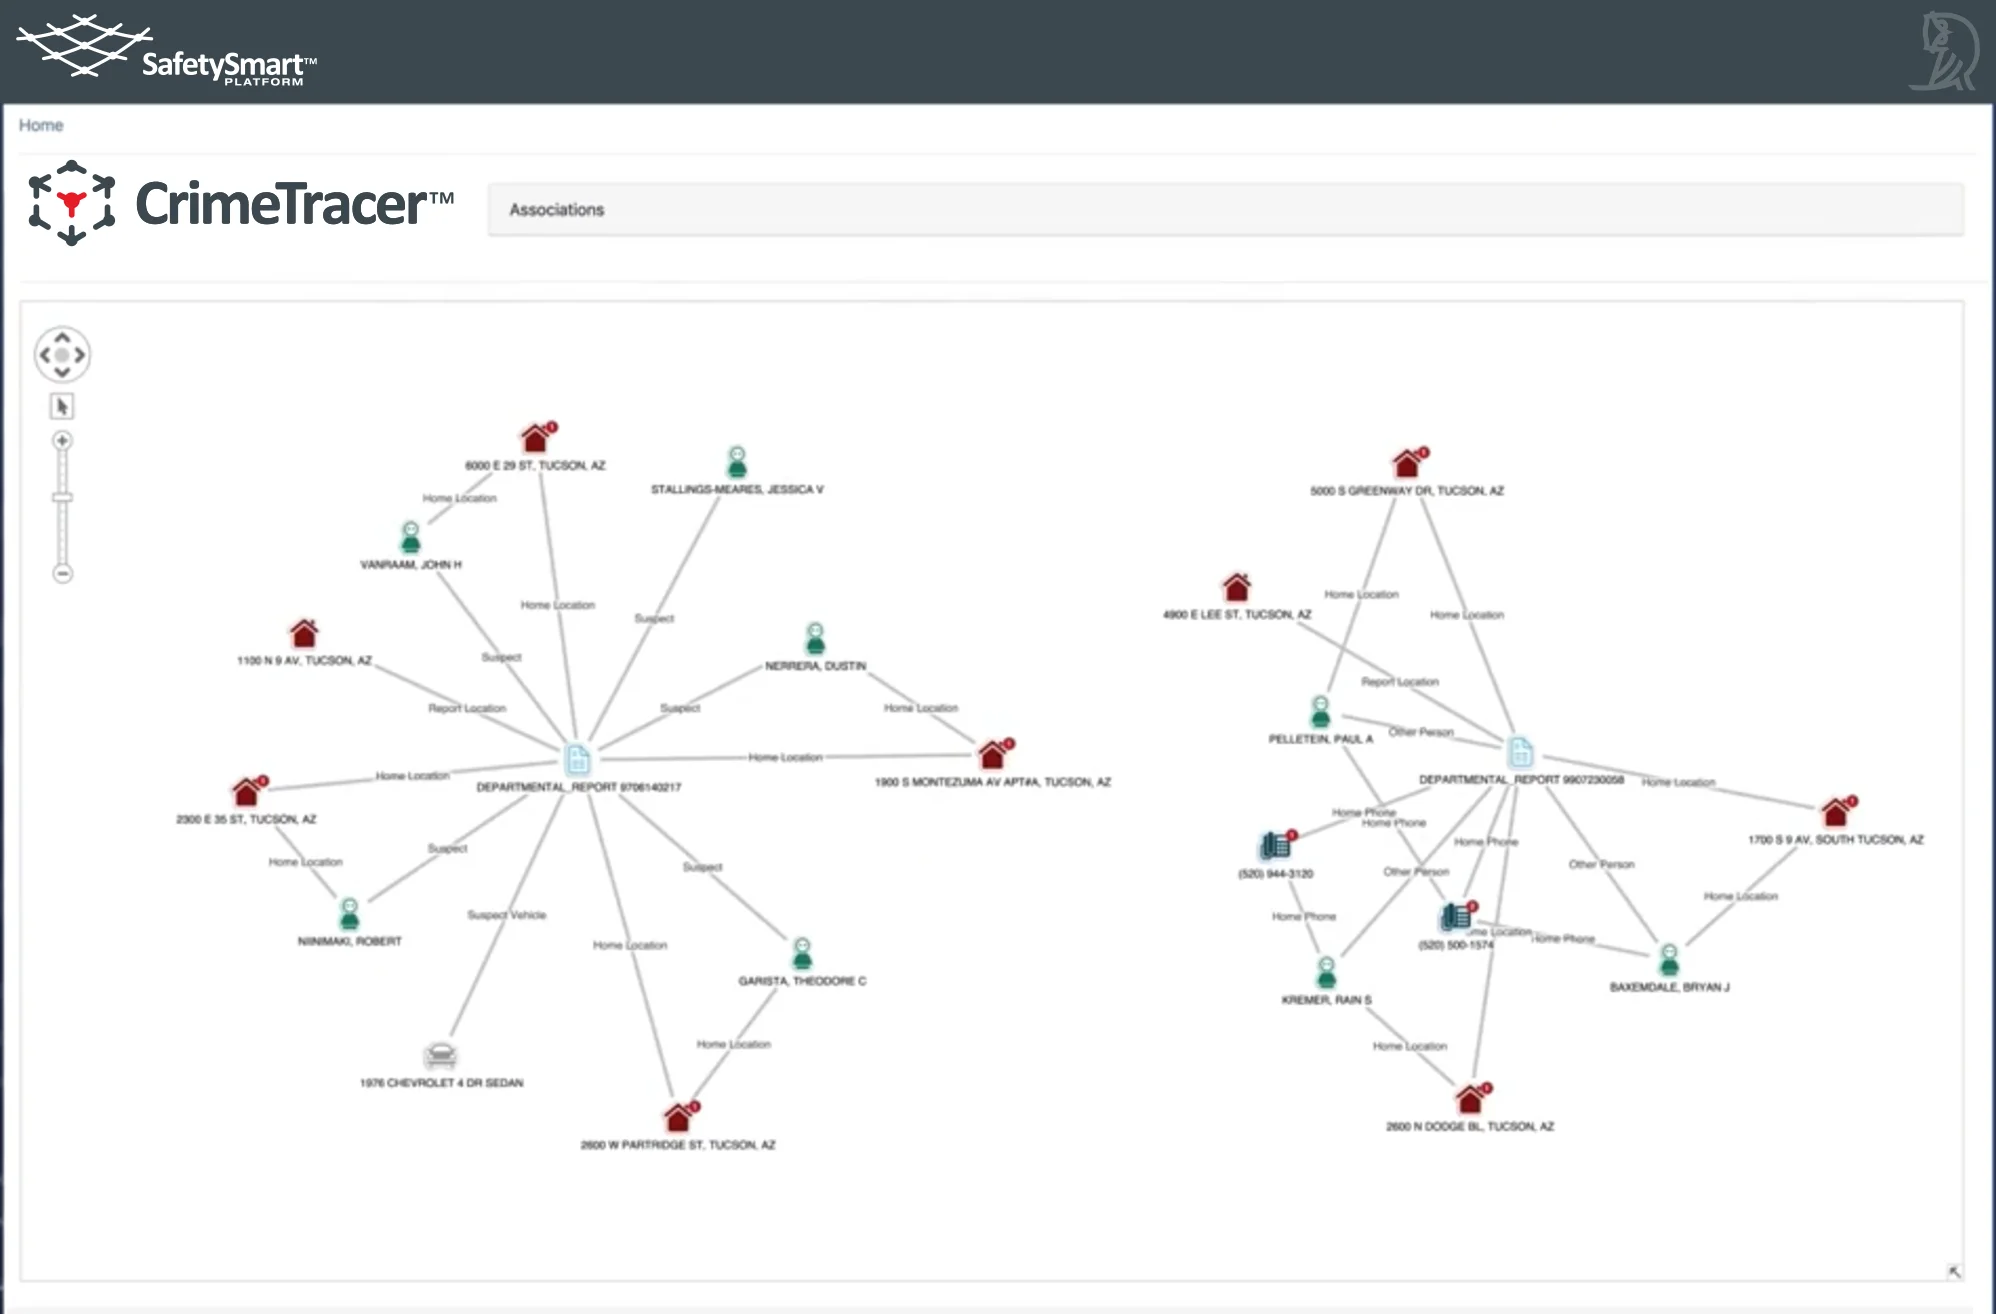Select the DEPARTMENTAL REPORT 9706140217 node

click(x=578, y=759)
